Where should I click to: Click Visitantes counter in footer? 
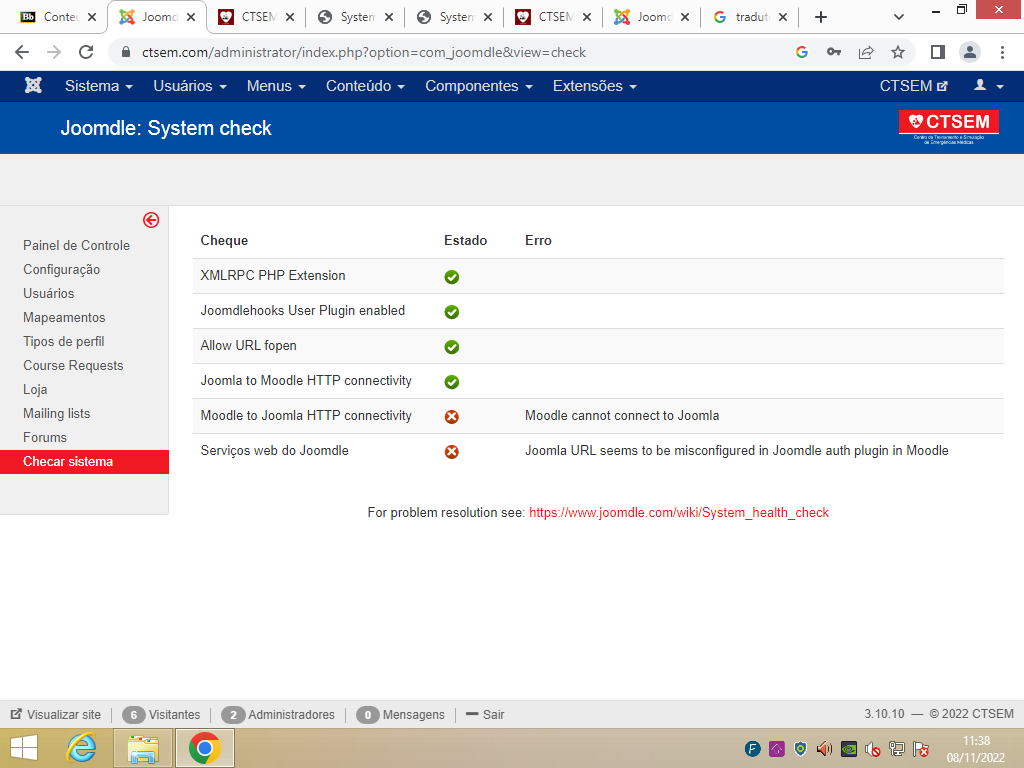(x=161, y=714)
